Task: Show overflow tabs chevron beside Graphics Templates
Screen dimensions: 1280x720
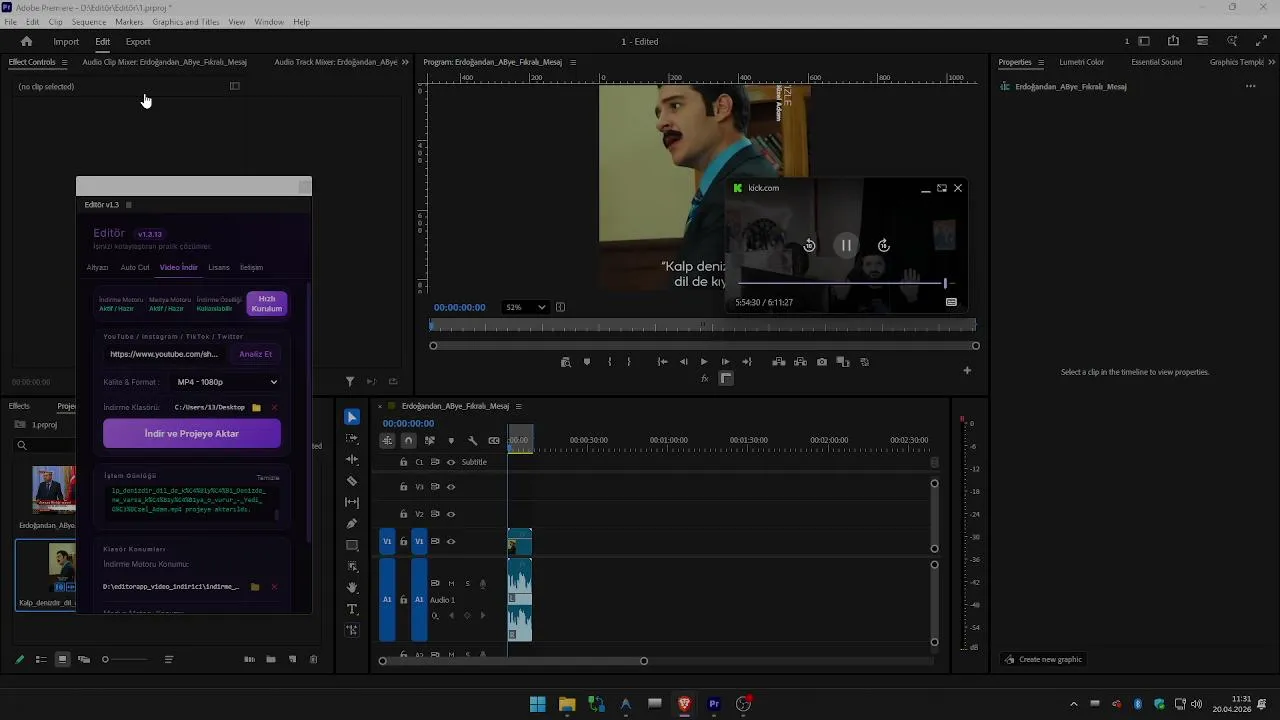Action: [1272, 62]
